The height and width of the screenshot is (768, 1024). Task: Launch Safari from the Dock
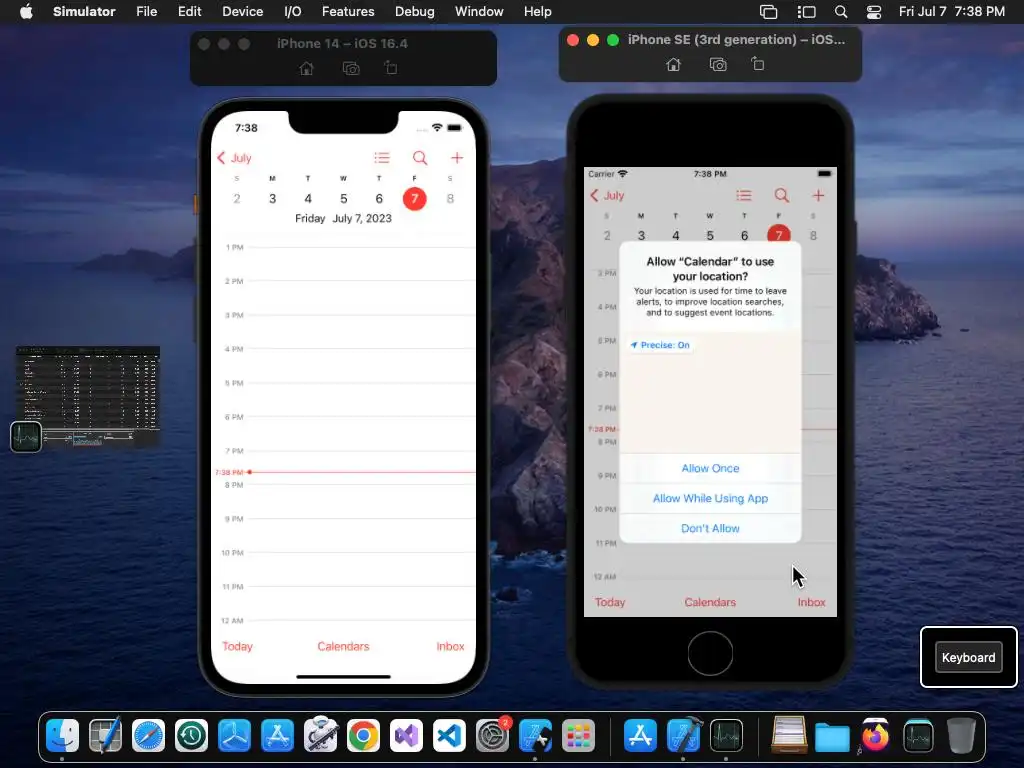pyautogui.click(x=148, y=736)
